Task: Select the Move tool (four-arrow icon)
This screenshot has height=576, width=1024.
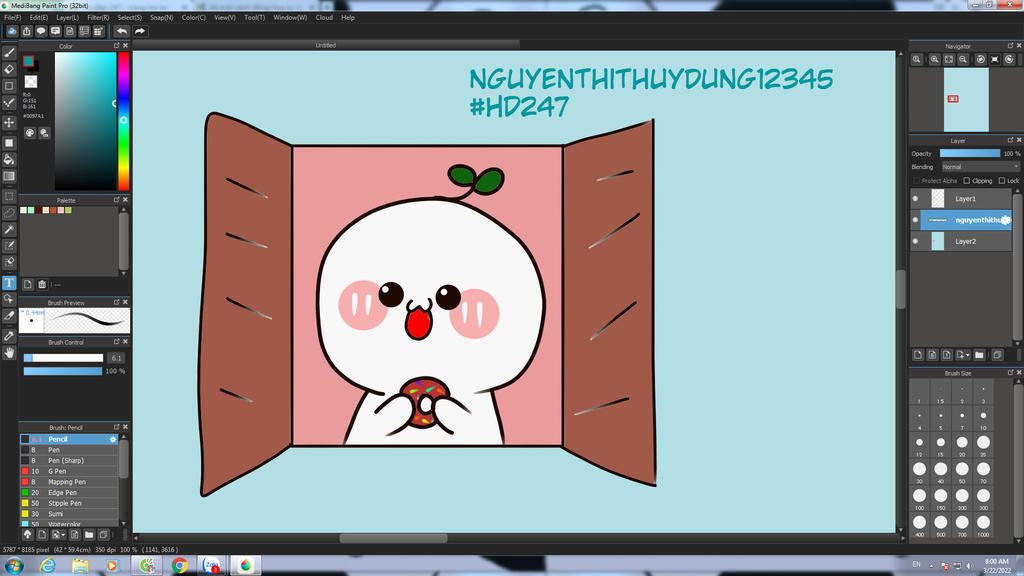Action: point(9,122)
